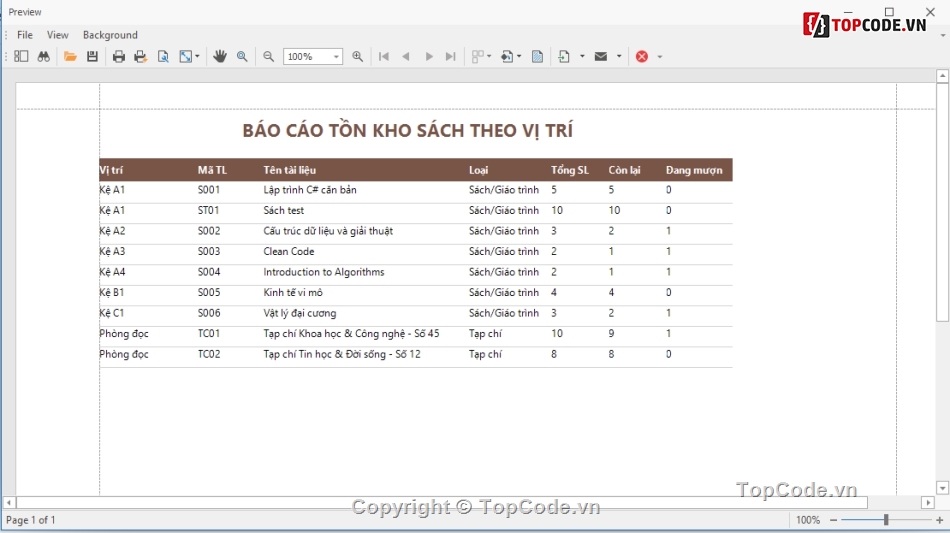Viewport: 950px width, 533px height.
Task: Click the '100%' zoom value in status bar
Action: pyautogui.click(x=808, y=520)
